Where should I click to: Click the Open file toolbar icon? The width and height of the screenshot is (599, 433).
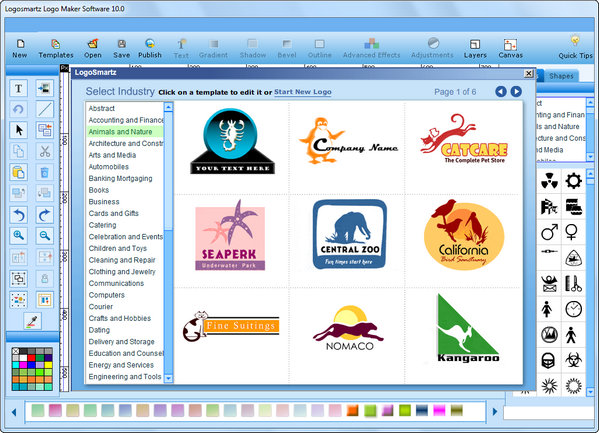point(93,49)
